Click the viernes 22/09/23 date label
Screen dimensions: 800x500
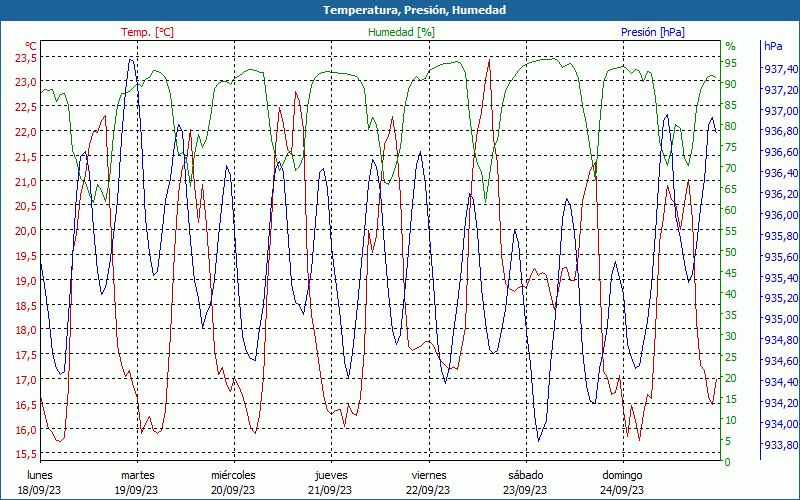(429, 483)
